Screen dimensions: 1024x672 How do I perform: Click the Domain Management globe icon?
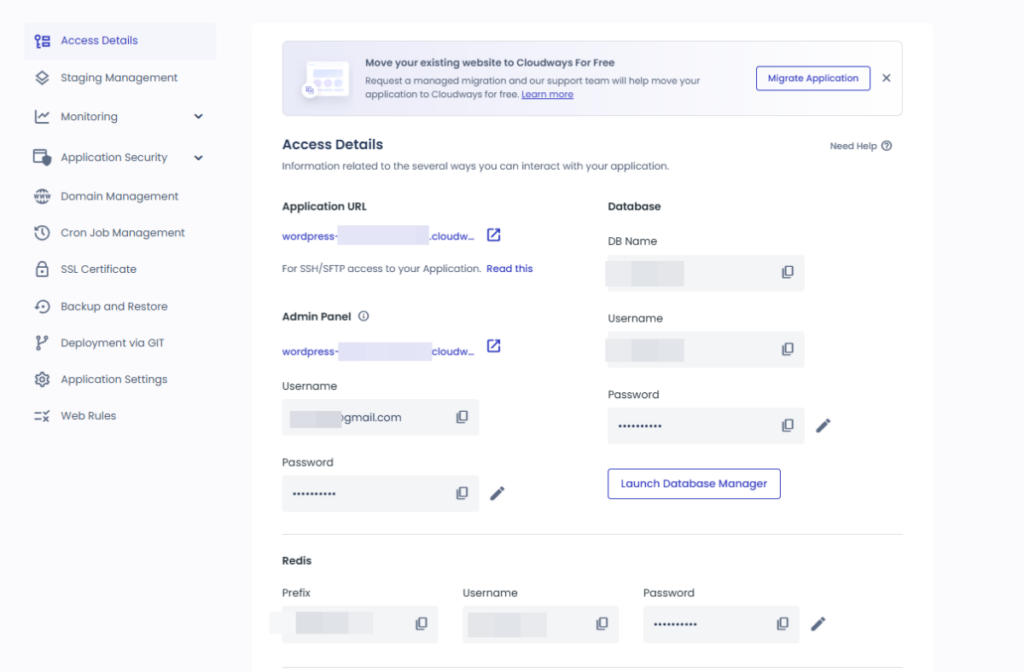[42, 196]
